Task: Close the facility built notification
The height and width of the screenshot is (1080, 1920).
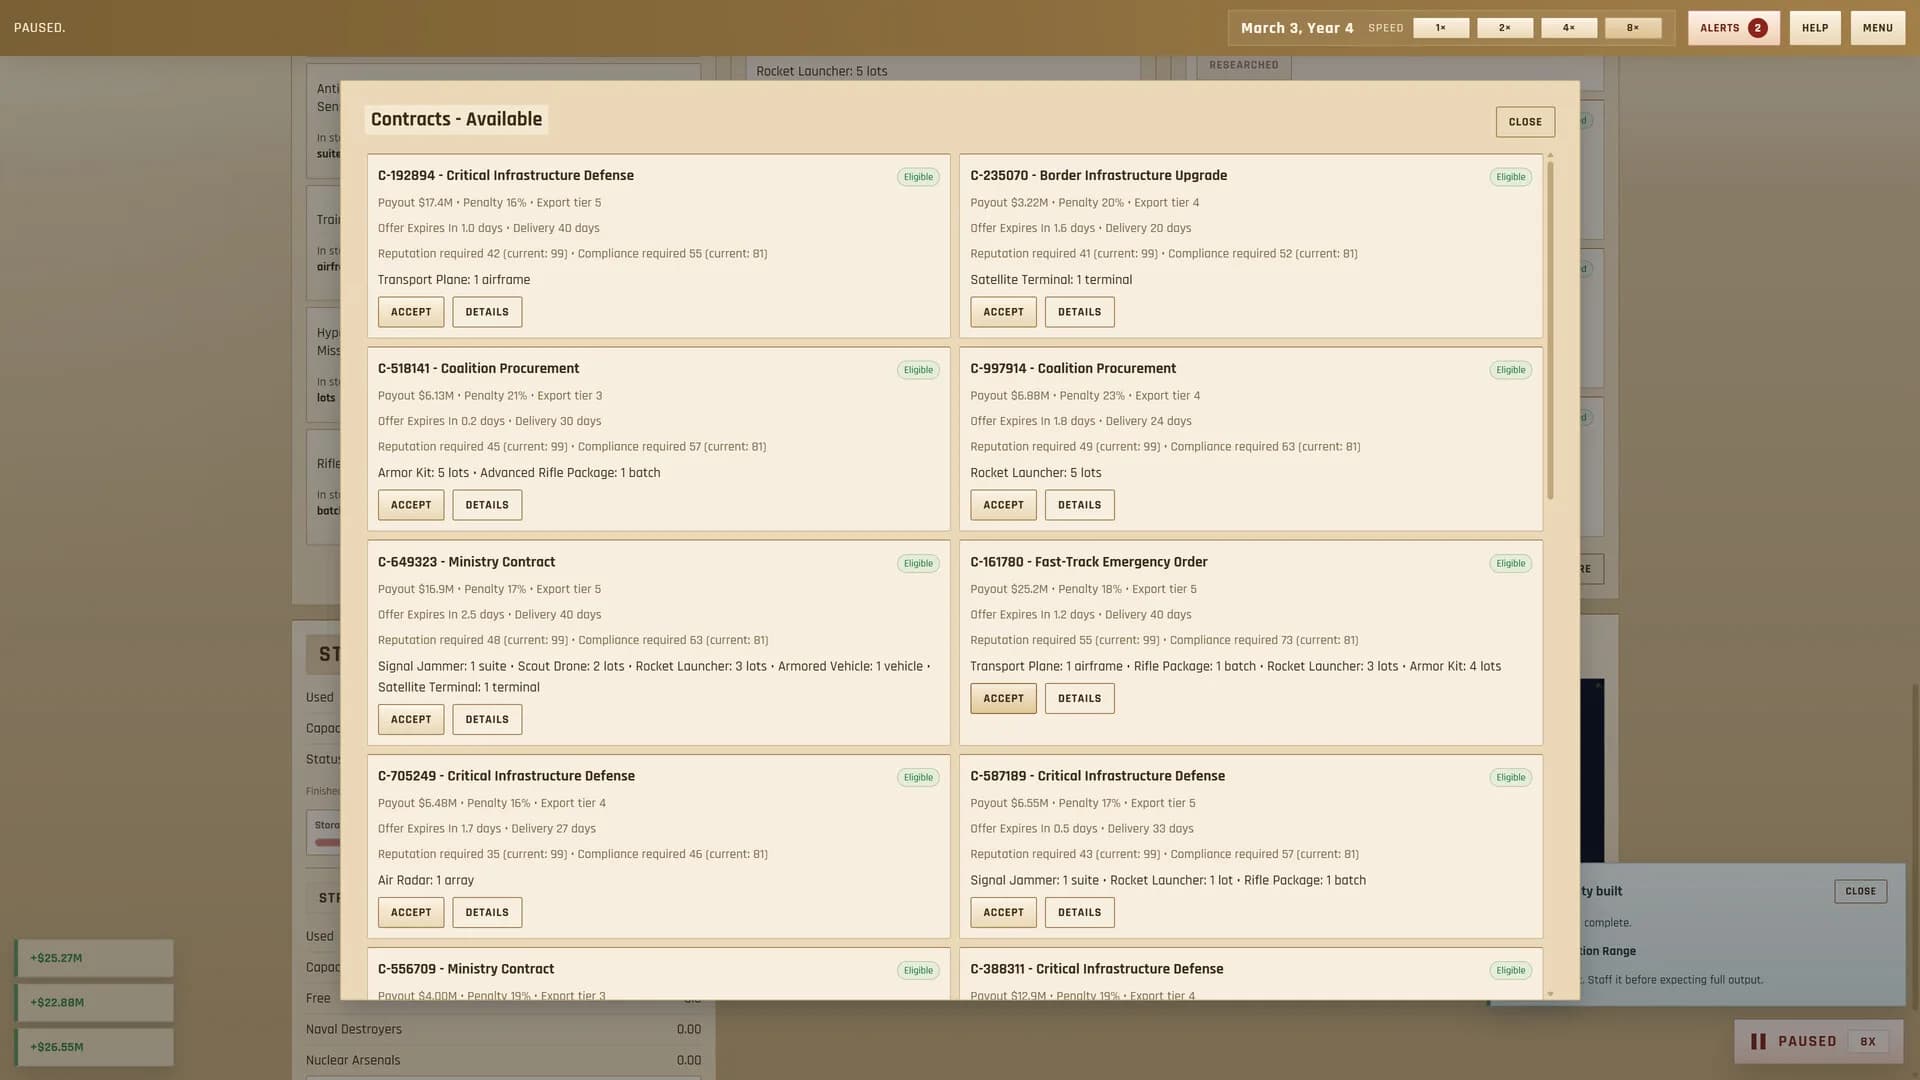Action: coord(1860,891)
